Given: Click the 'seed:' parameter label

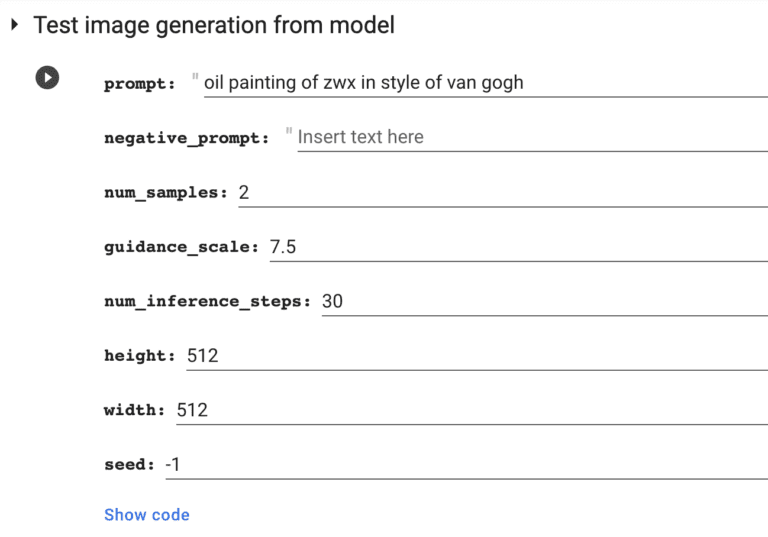Looking at the screenshot, I should [x=130, y=465].
